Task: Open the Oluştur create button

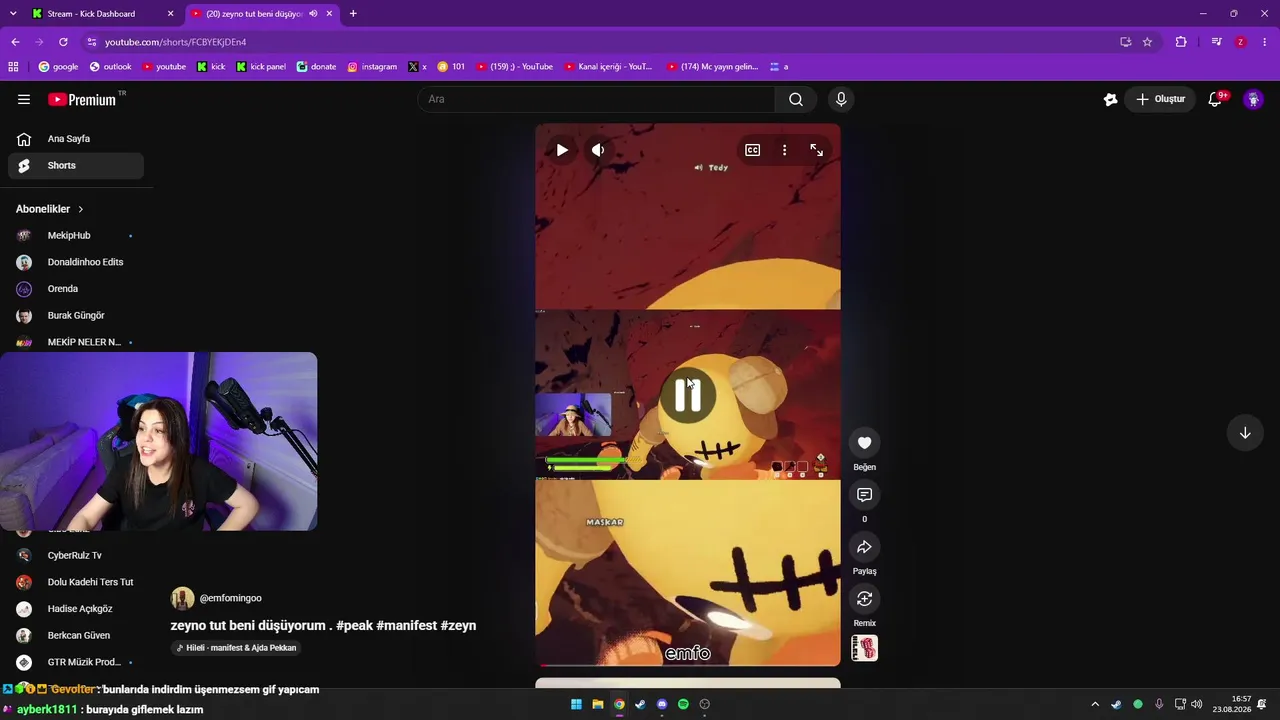Action: click(1160, 99)
